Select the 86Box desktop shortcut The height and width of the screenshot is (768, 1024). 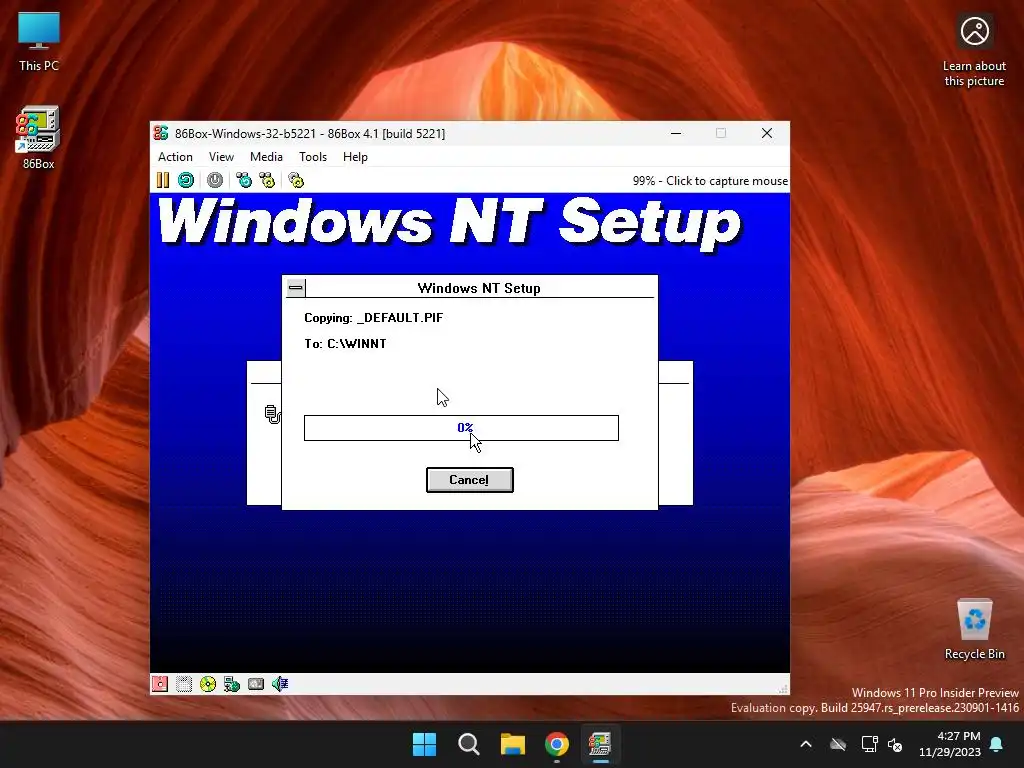point(39,138)
